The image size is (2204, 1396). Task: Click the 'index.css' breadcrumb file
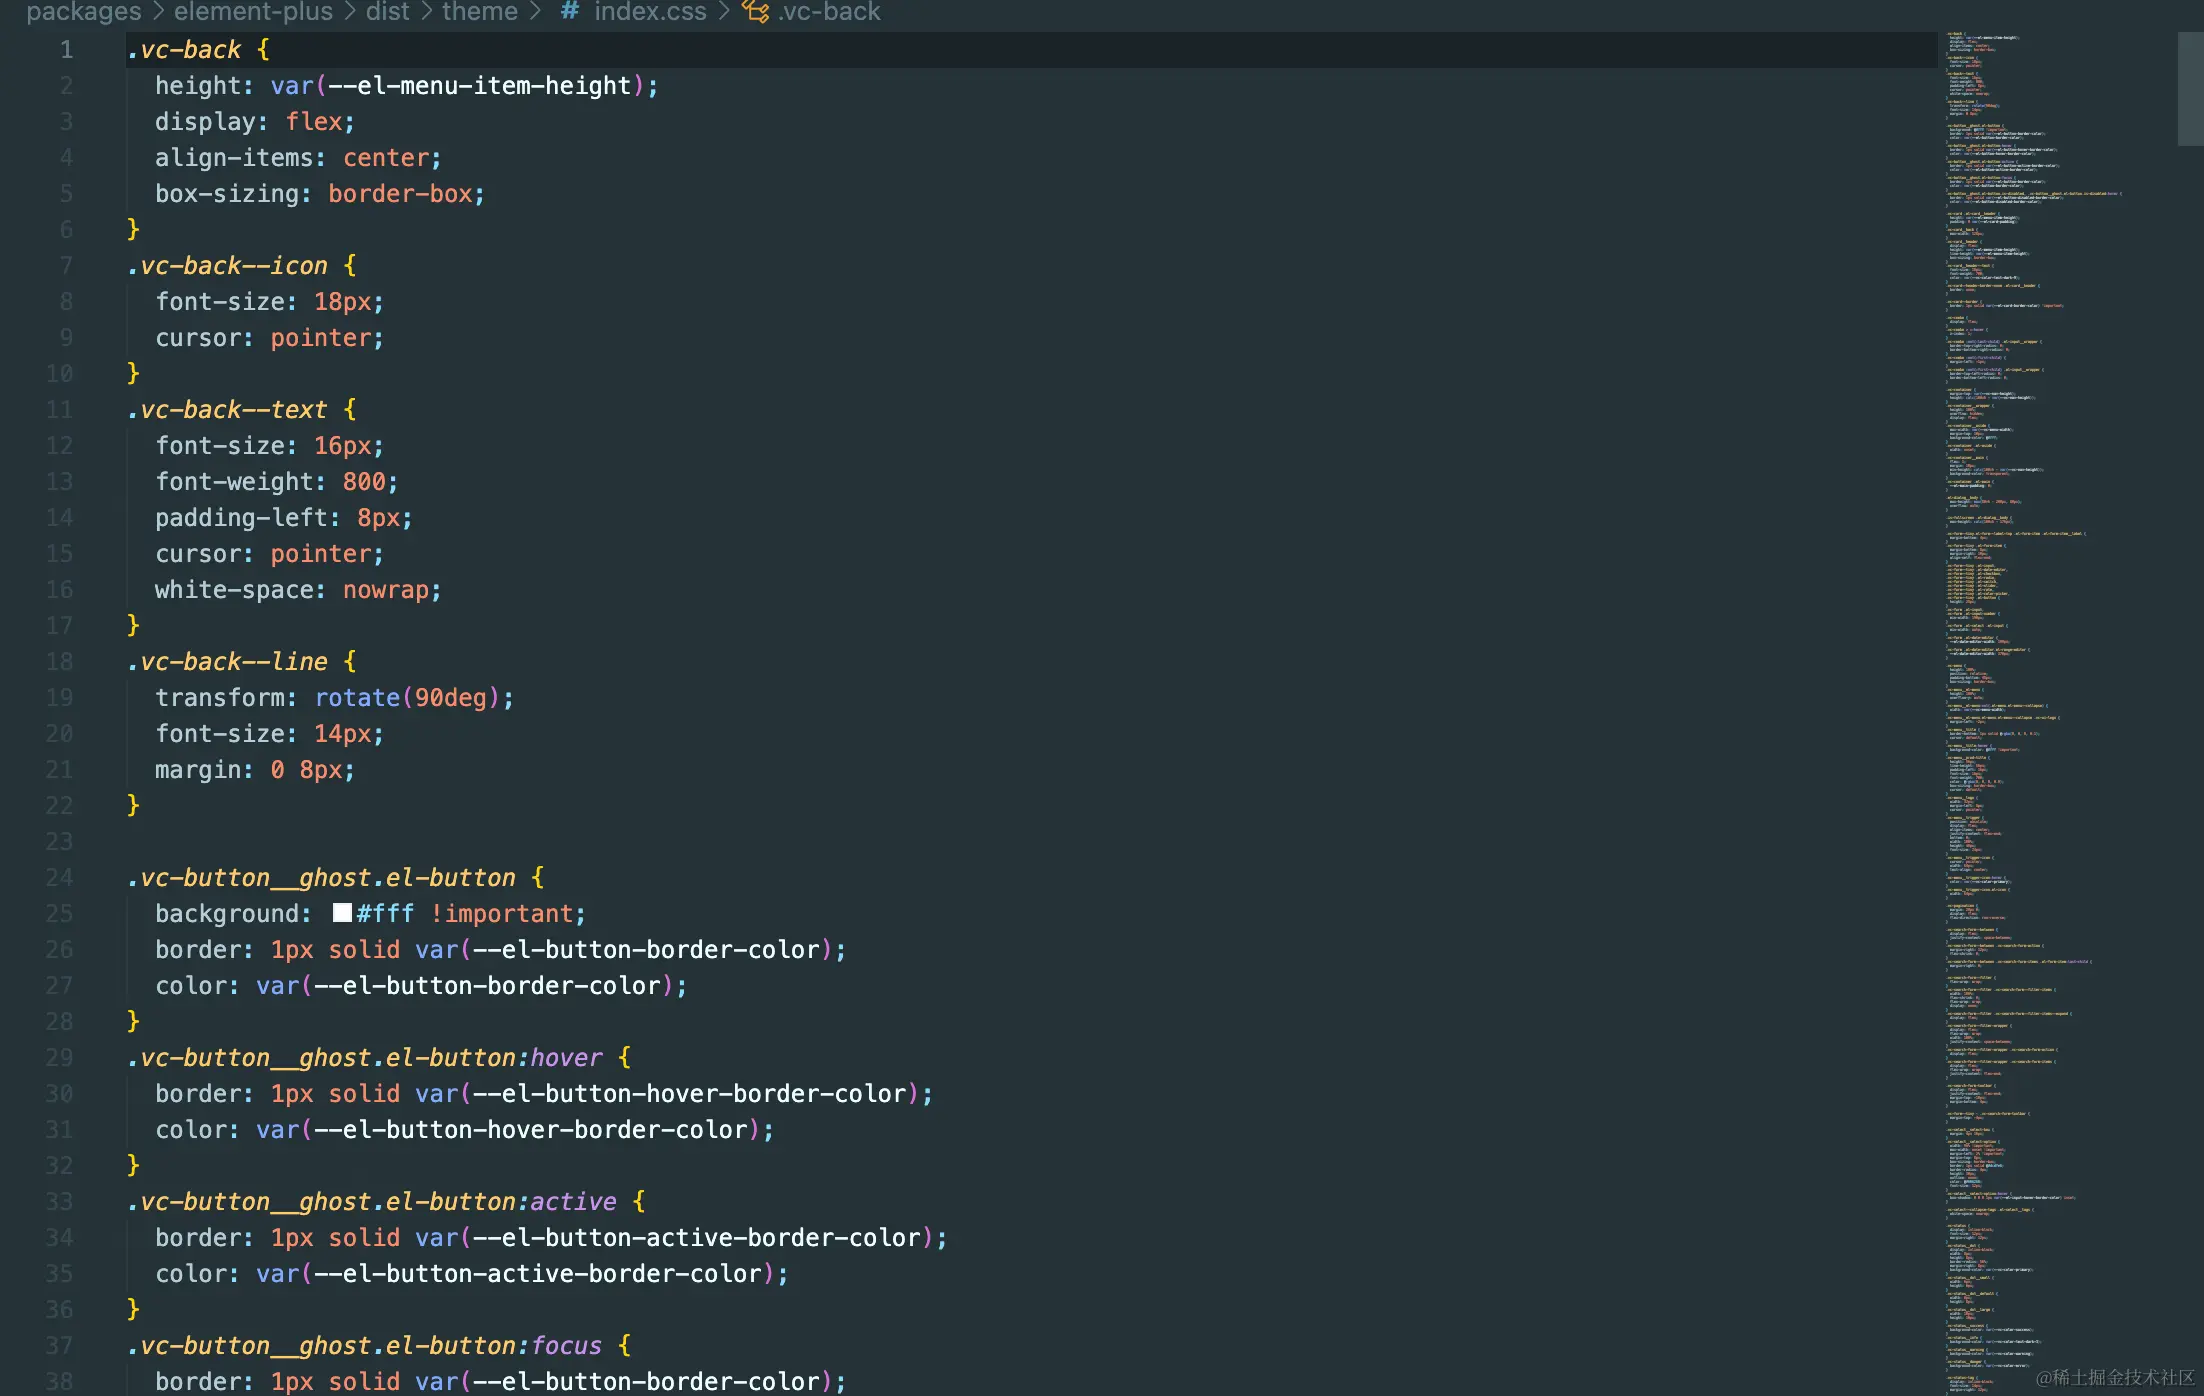click(x=650, y=12)
